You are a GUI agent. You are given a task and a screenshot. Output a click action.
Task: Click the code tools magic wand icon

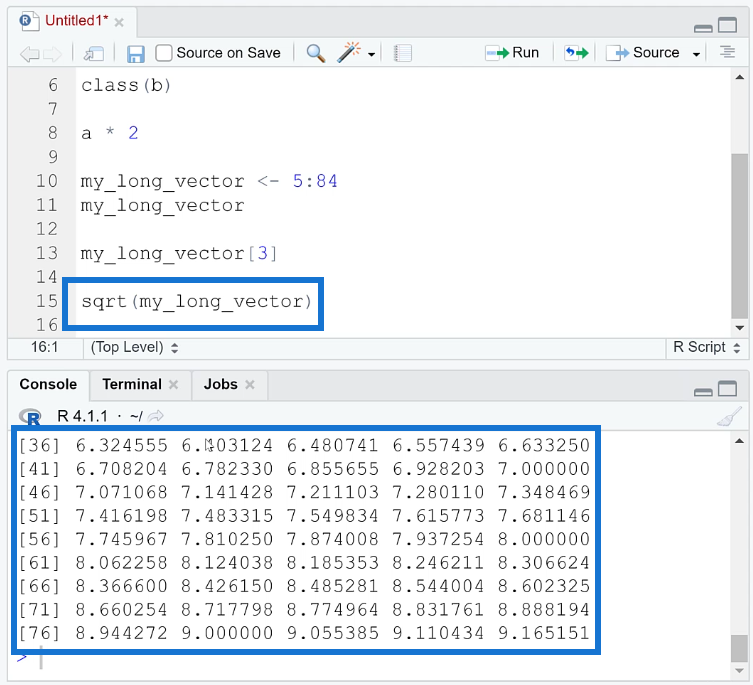tap(349, 52)
